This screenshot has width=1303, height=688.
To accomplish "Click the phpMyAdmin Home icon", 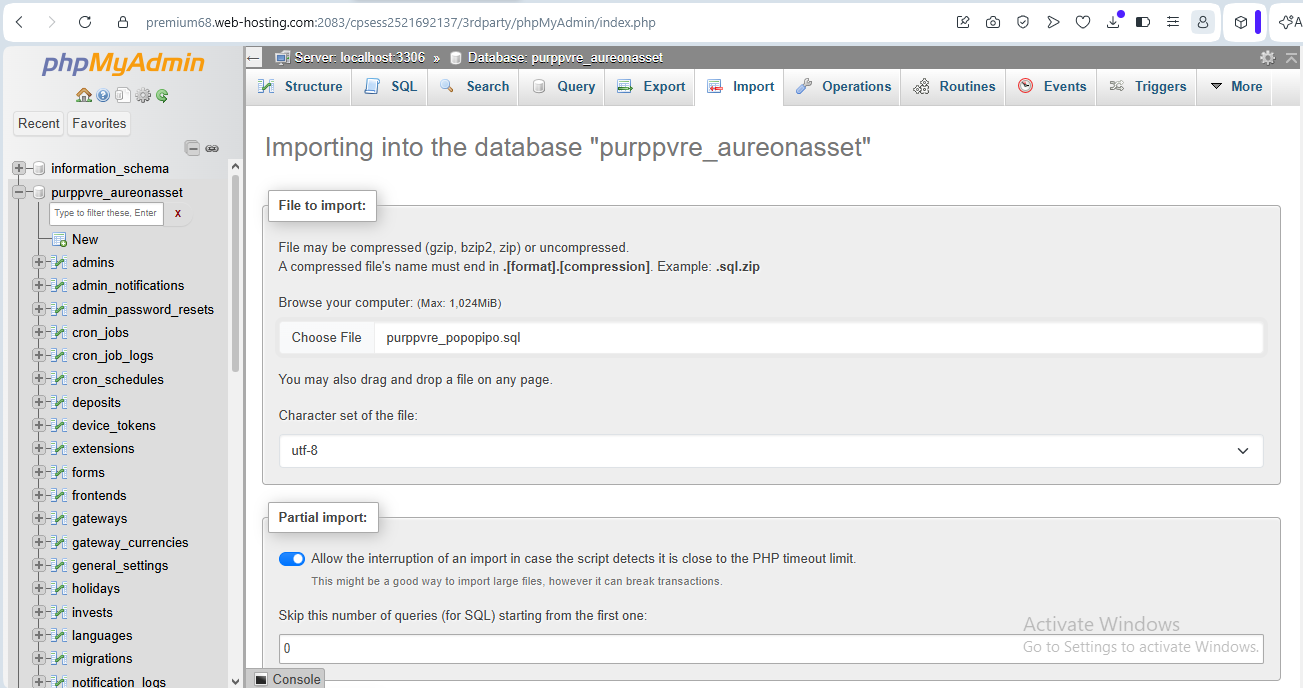I will (x=84, y=96).
